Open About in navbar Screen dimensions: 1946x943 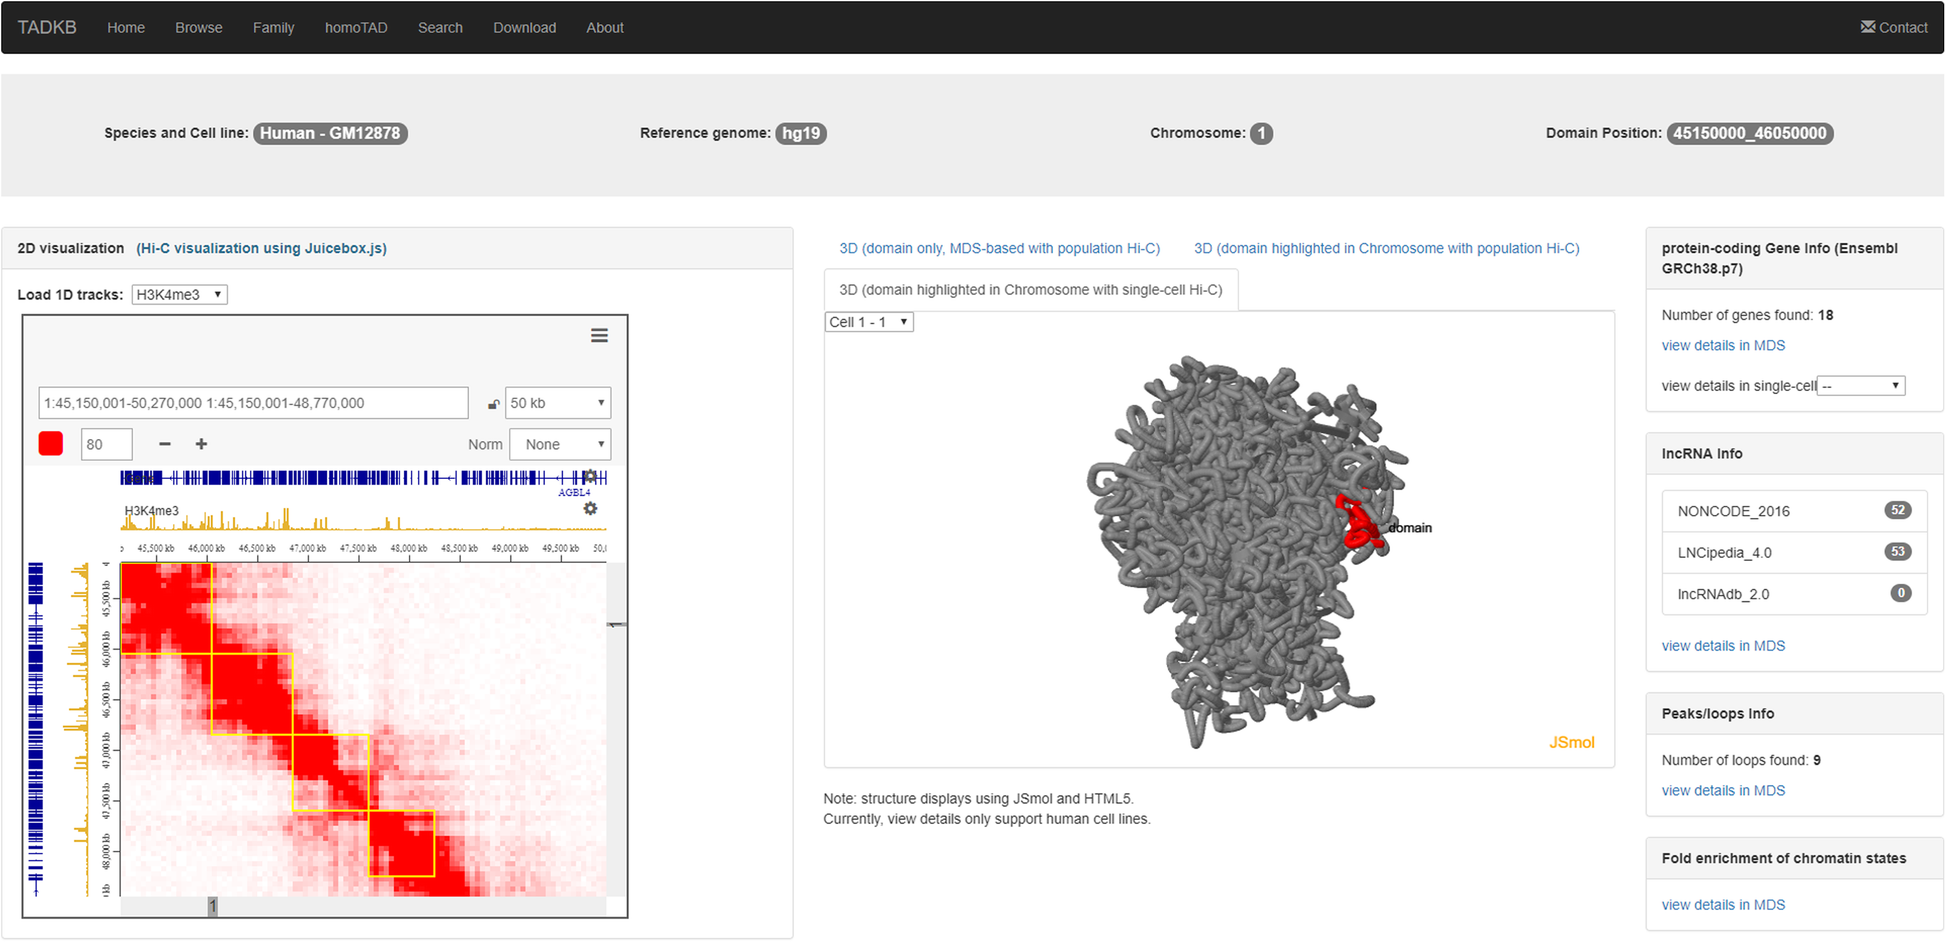pos(605,28)
